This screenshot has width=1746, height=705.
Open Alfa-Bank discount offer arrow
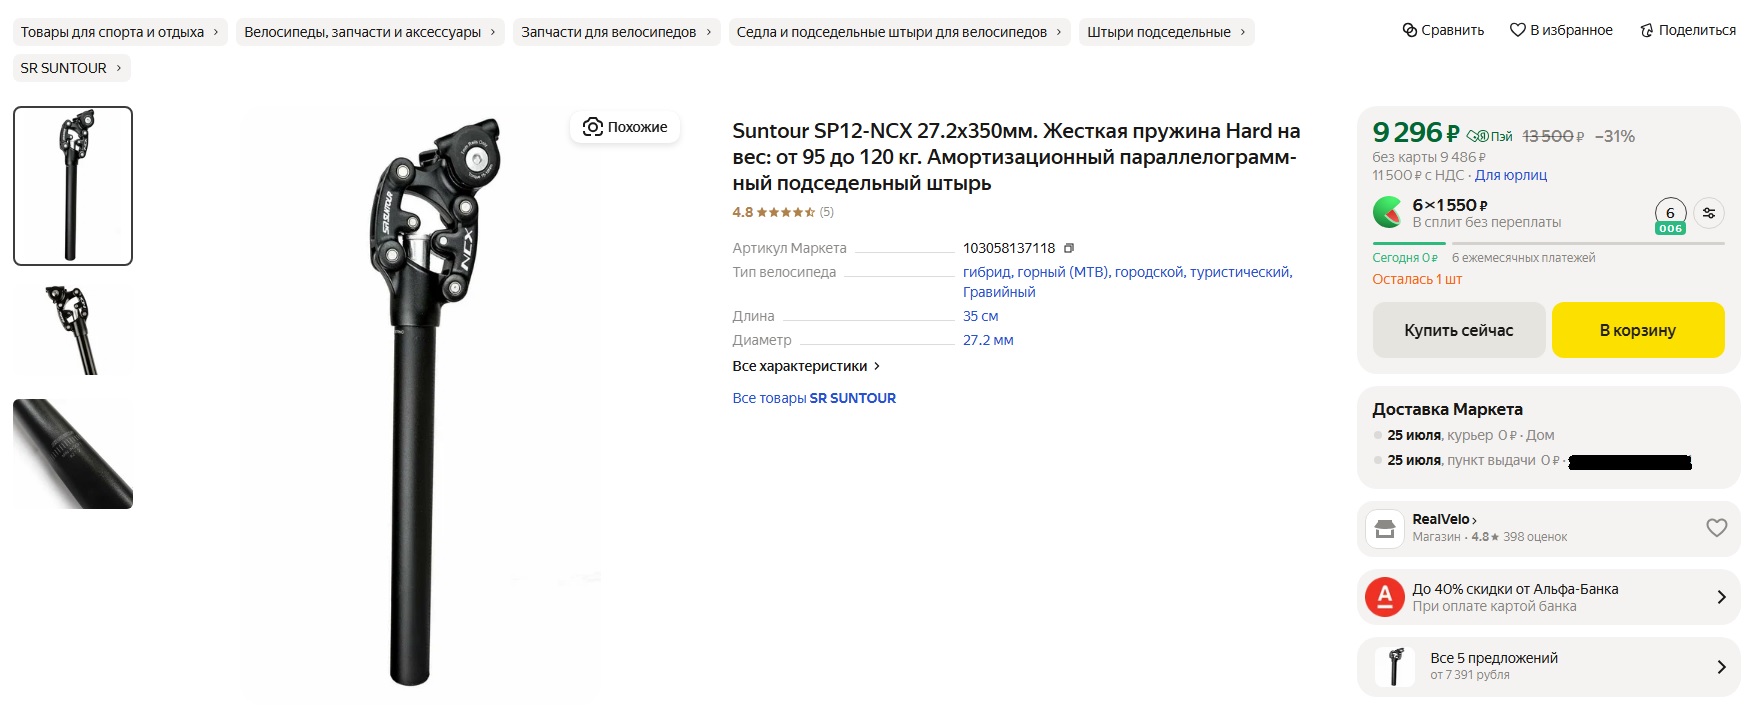coord(1721,597)
